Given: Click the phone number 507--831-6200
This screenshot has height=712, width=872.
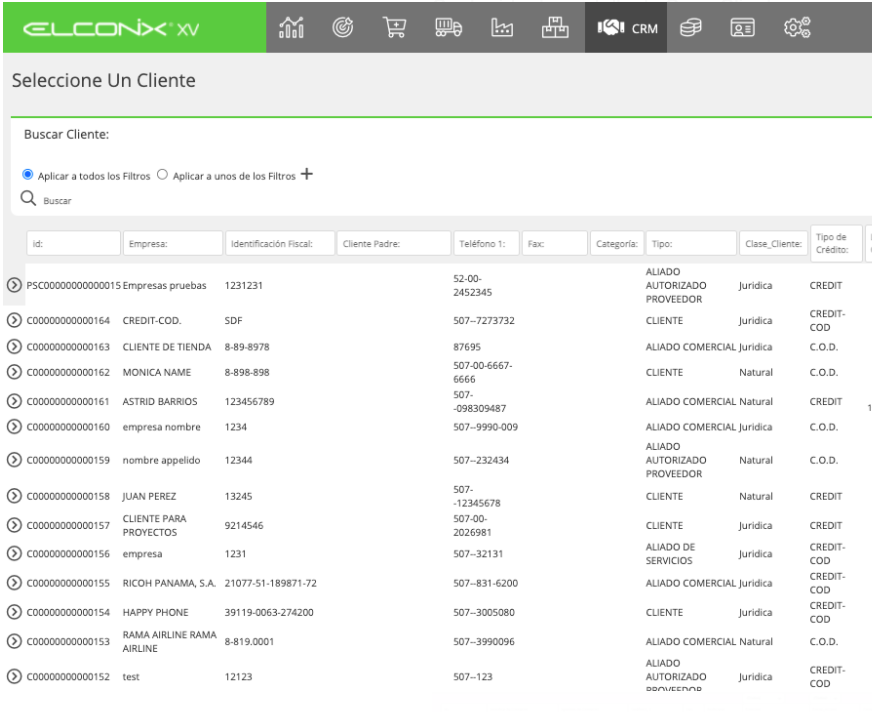Looking at the screenshot, I should coord(485,583).
